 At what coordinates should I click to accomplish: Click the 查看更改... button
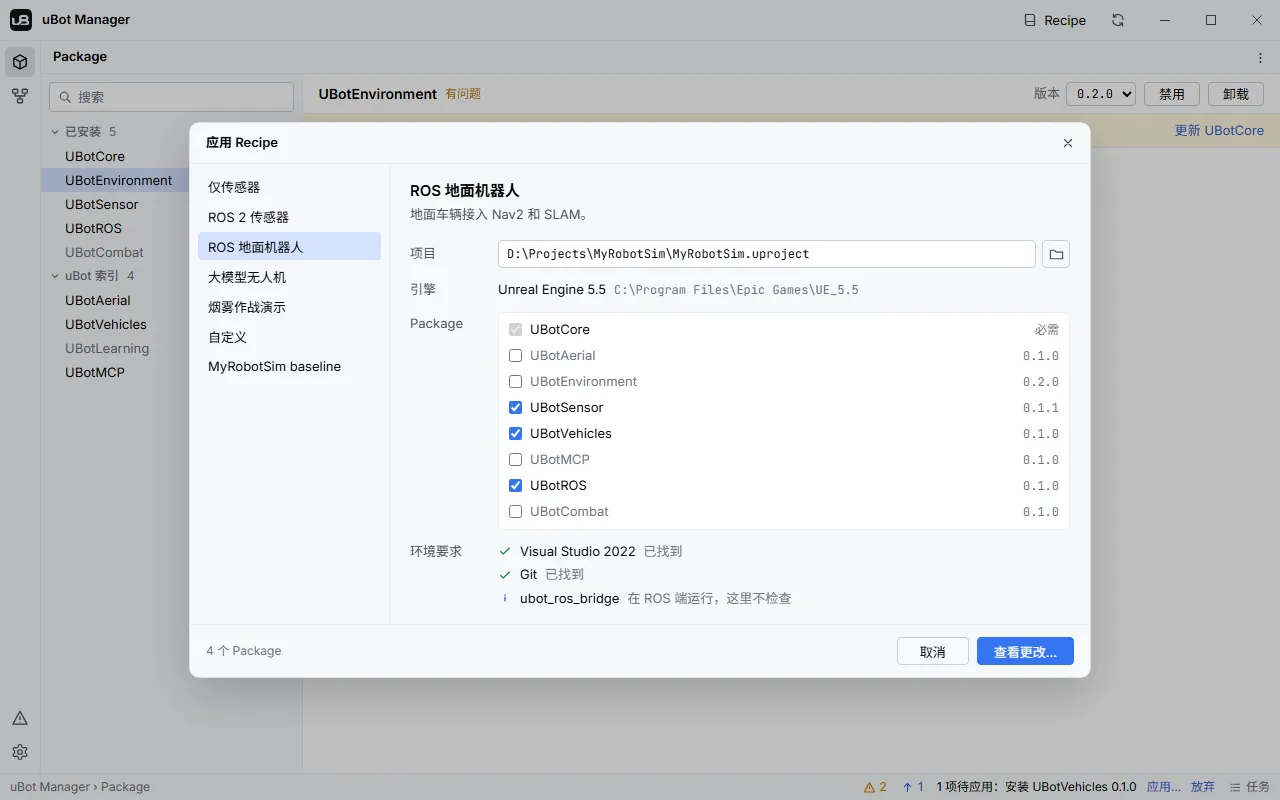click(1025, 651)
